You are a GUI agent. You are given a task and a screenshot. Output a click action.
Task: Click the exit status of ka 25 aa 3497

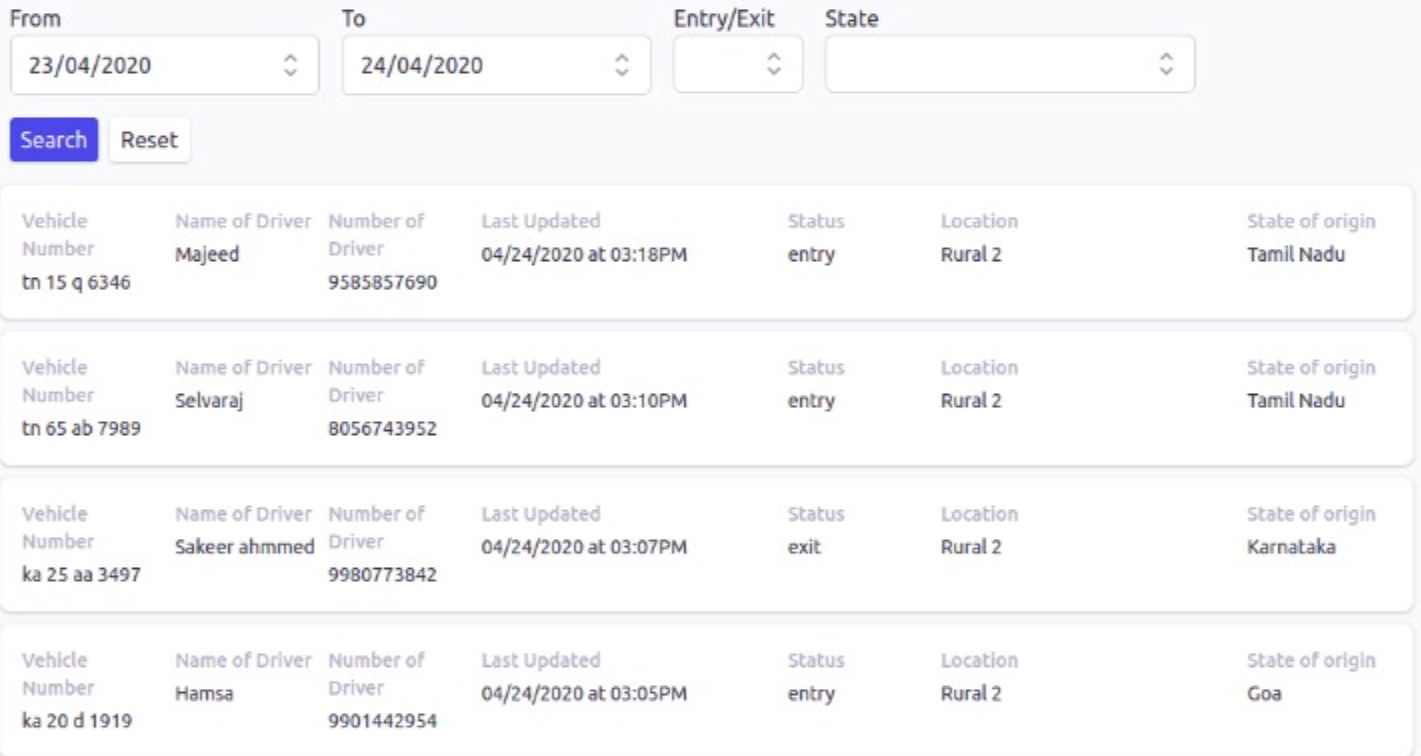pyautogui.click(x=804, y=547)
